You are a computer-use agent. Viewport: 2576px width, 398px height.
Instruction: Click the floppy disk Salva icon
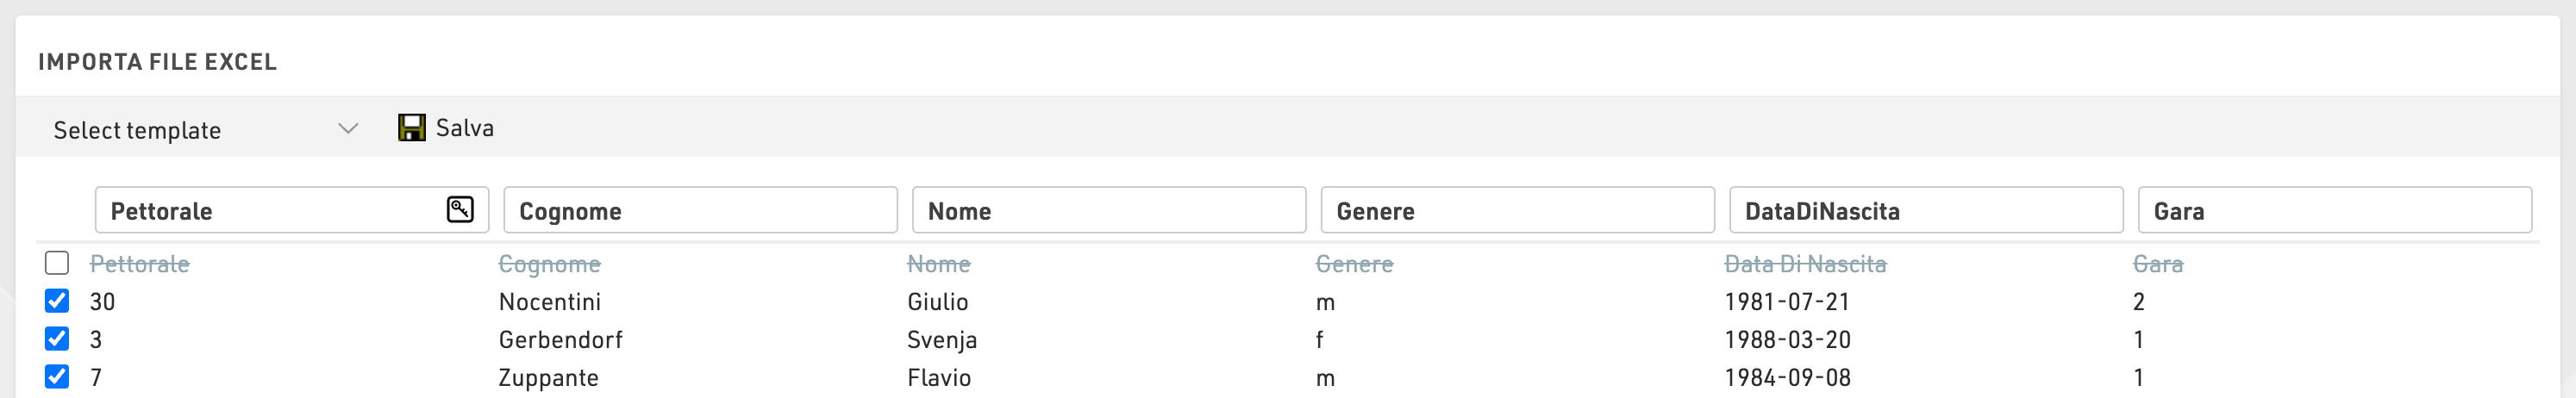tap(411, 128)
